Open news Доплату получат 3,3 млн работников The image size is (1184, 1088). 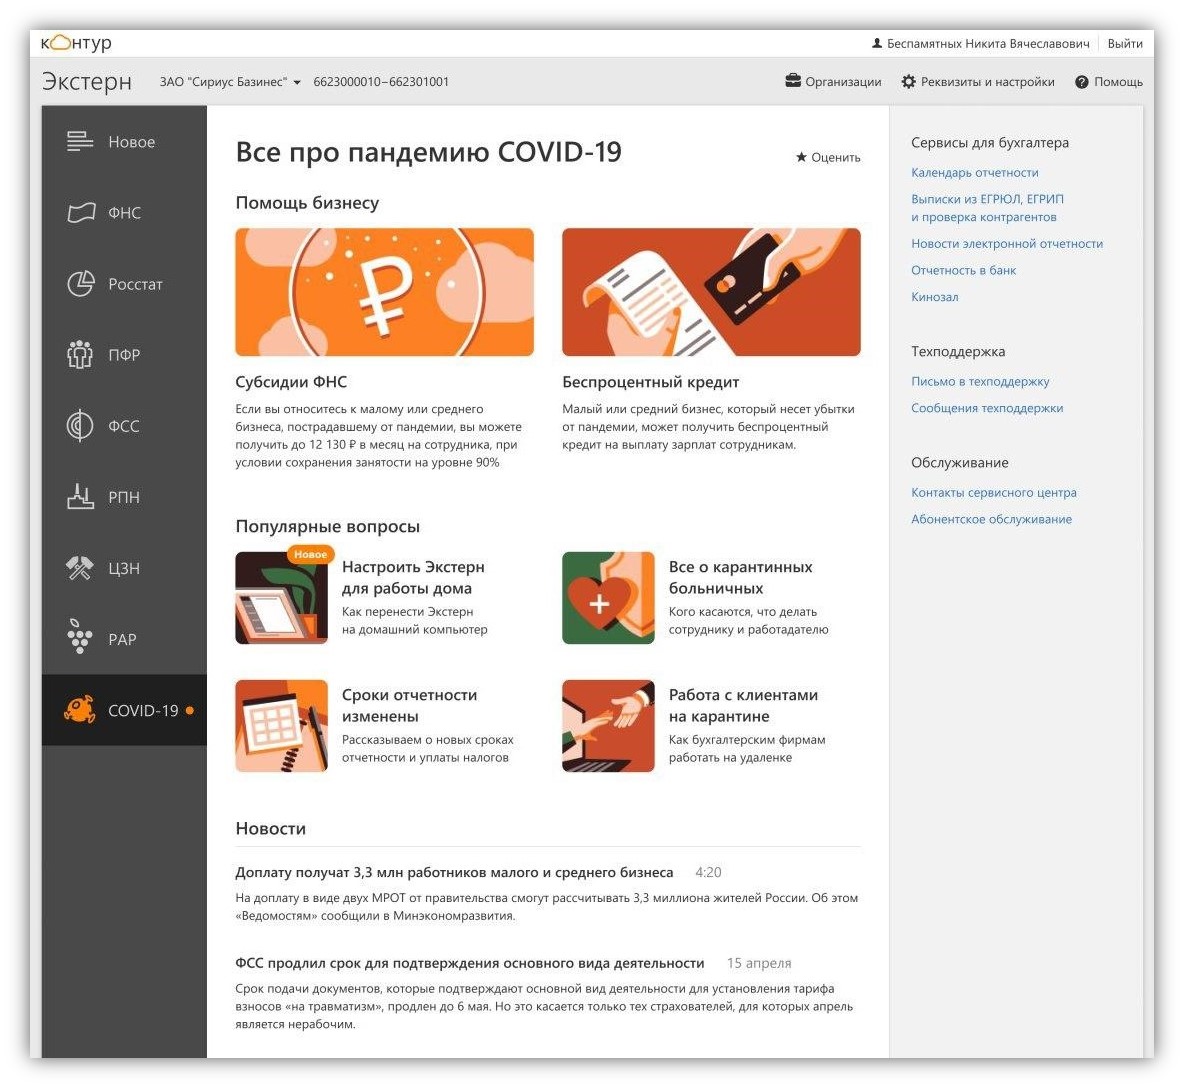pos(455,872)
